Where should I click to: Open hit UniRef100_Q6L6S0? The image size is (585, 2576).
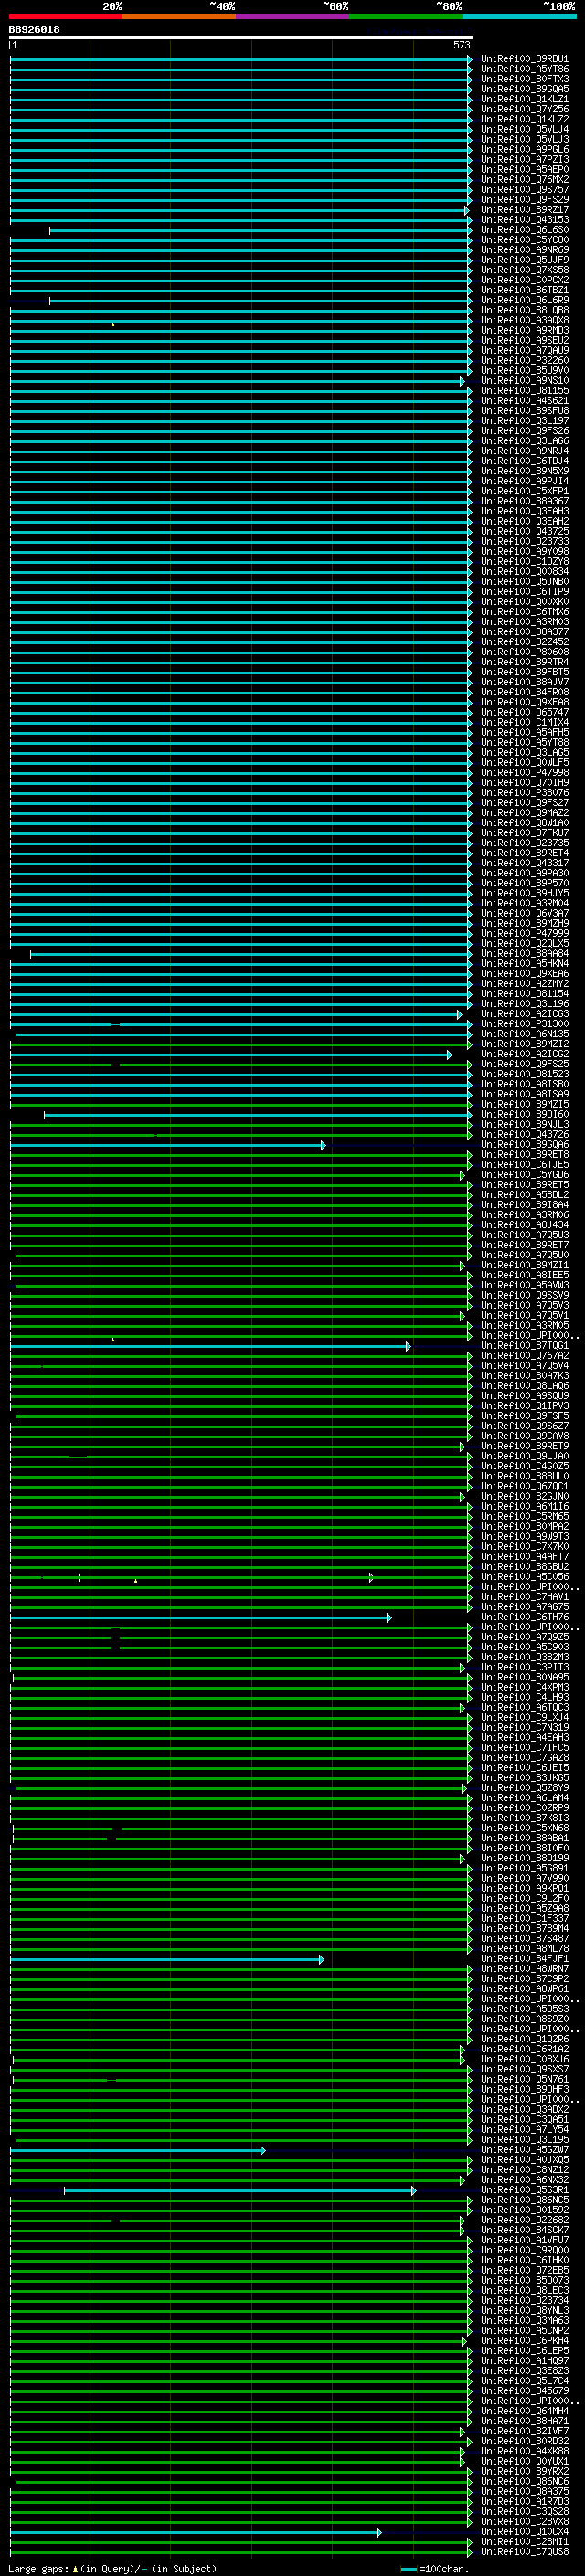[524, 230]
